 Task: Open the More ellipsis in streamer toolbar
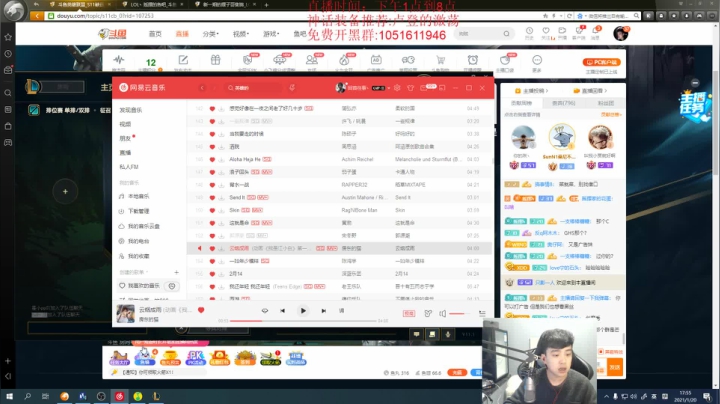pos(537,60)
